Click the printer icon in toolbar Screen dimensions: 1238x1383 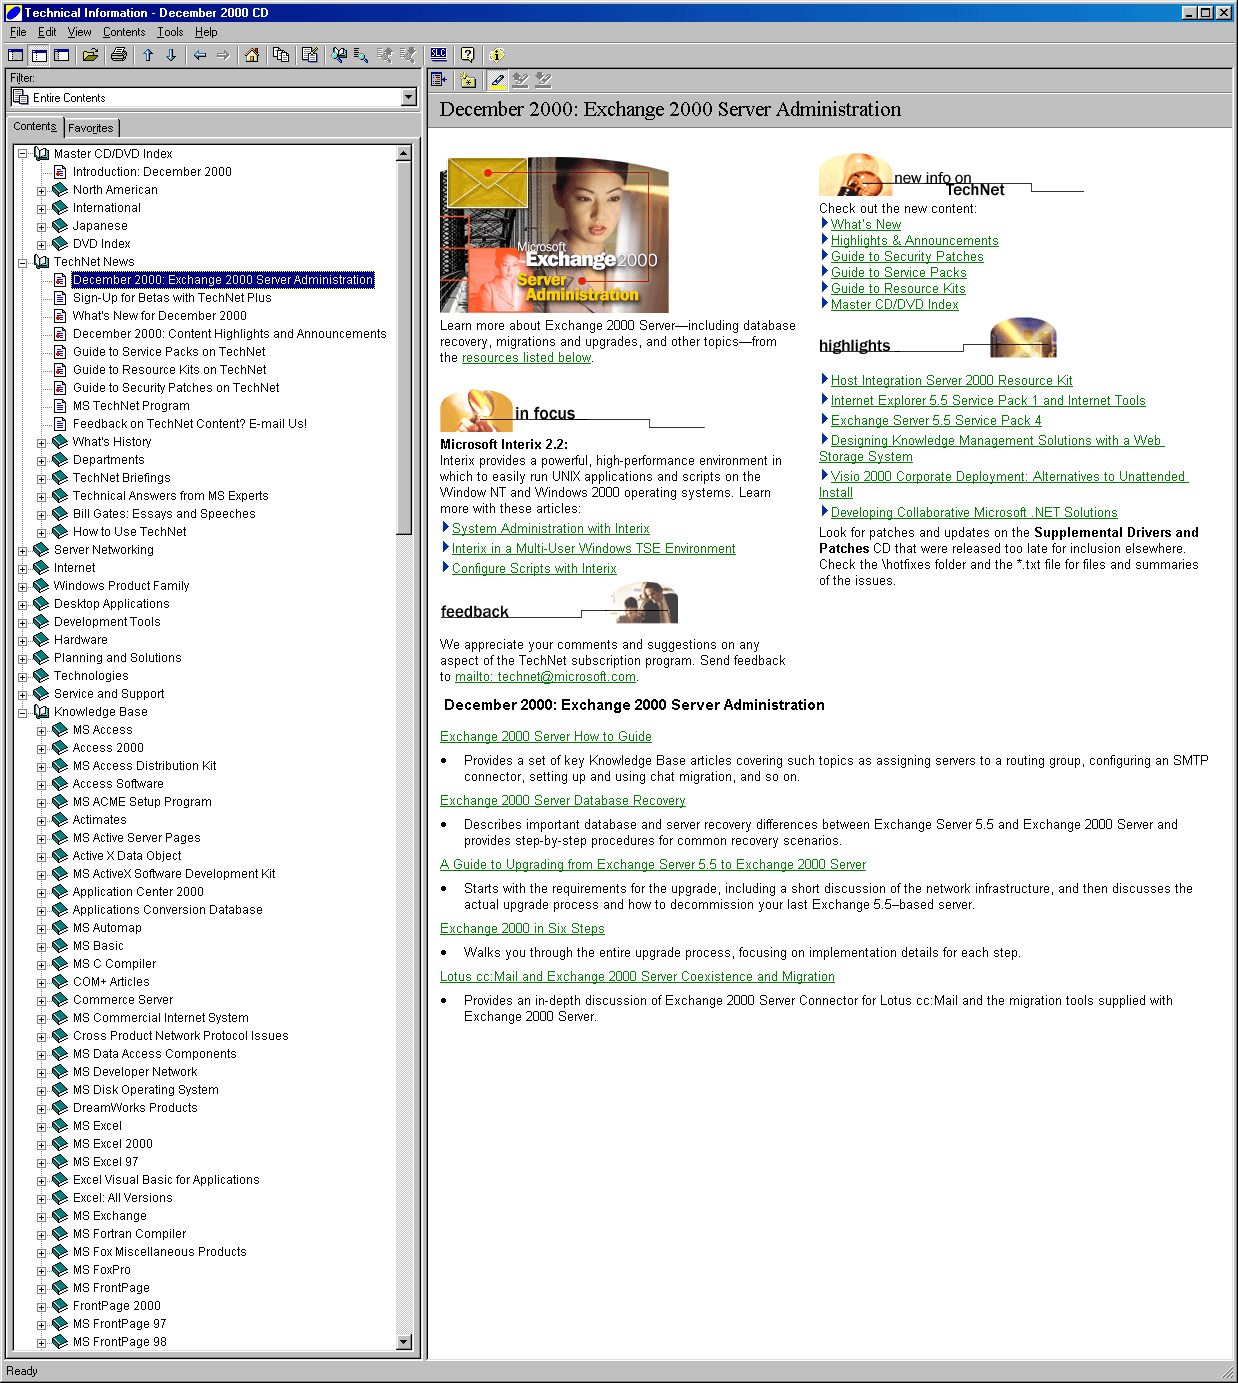[x=119, y=55]
